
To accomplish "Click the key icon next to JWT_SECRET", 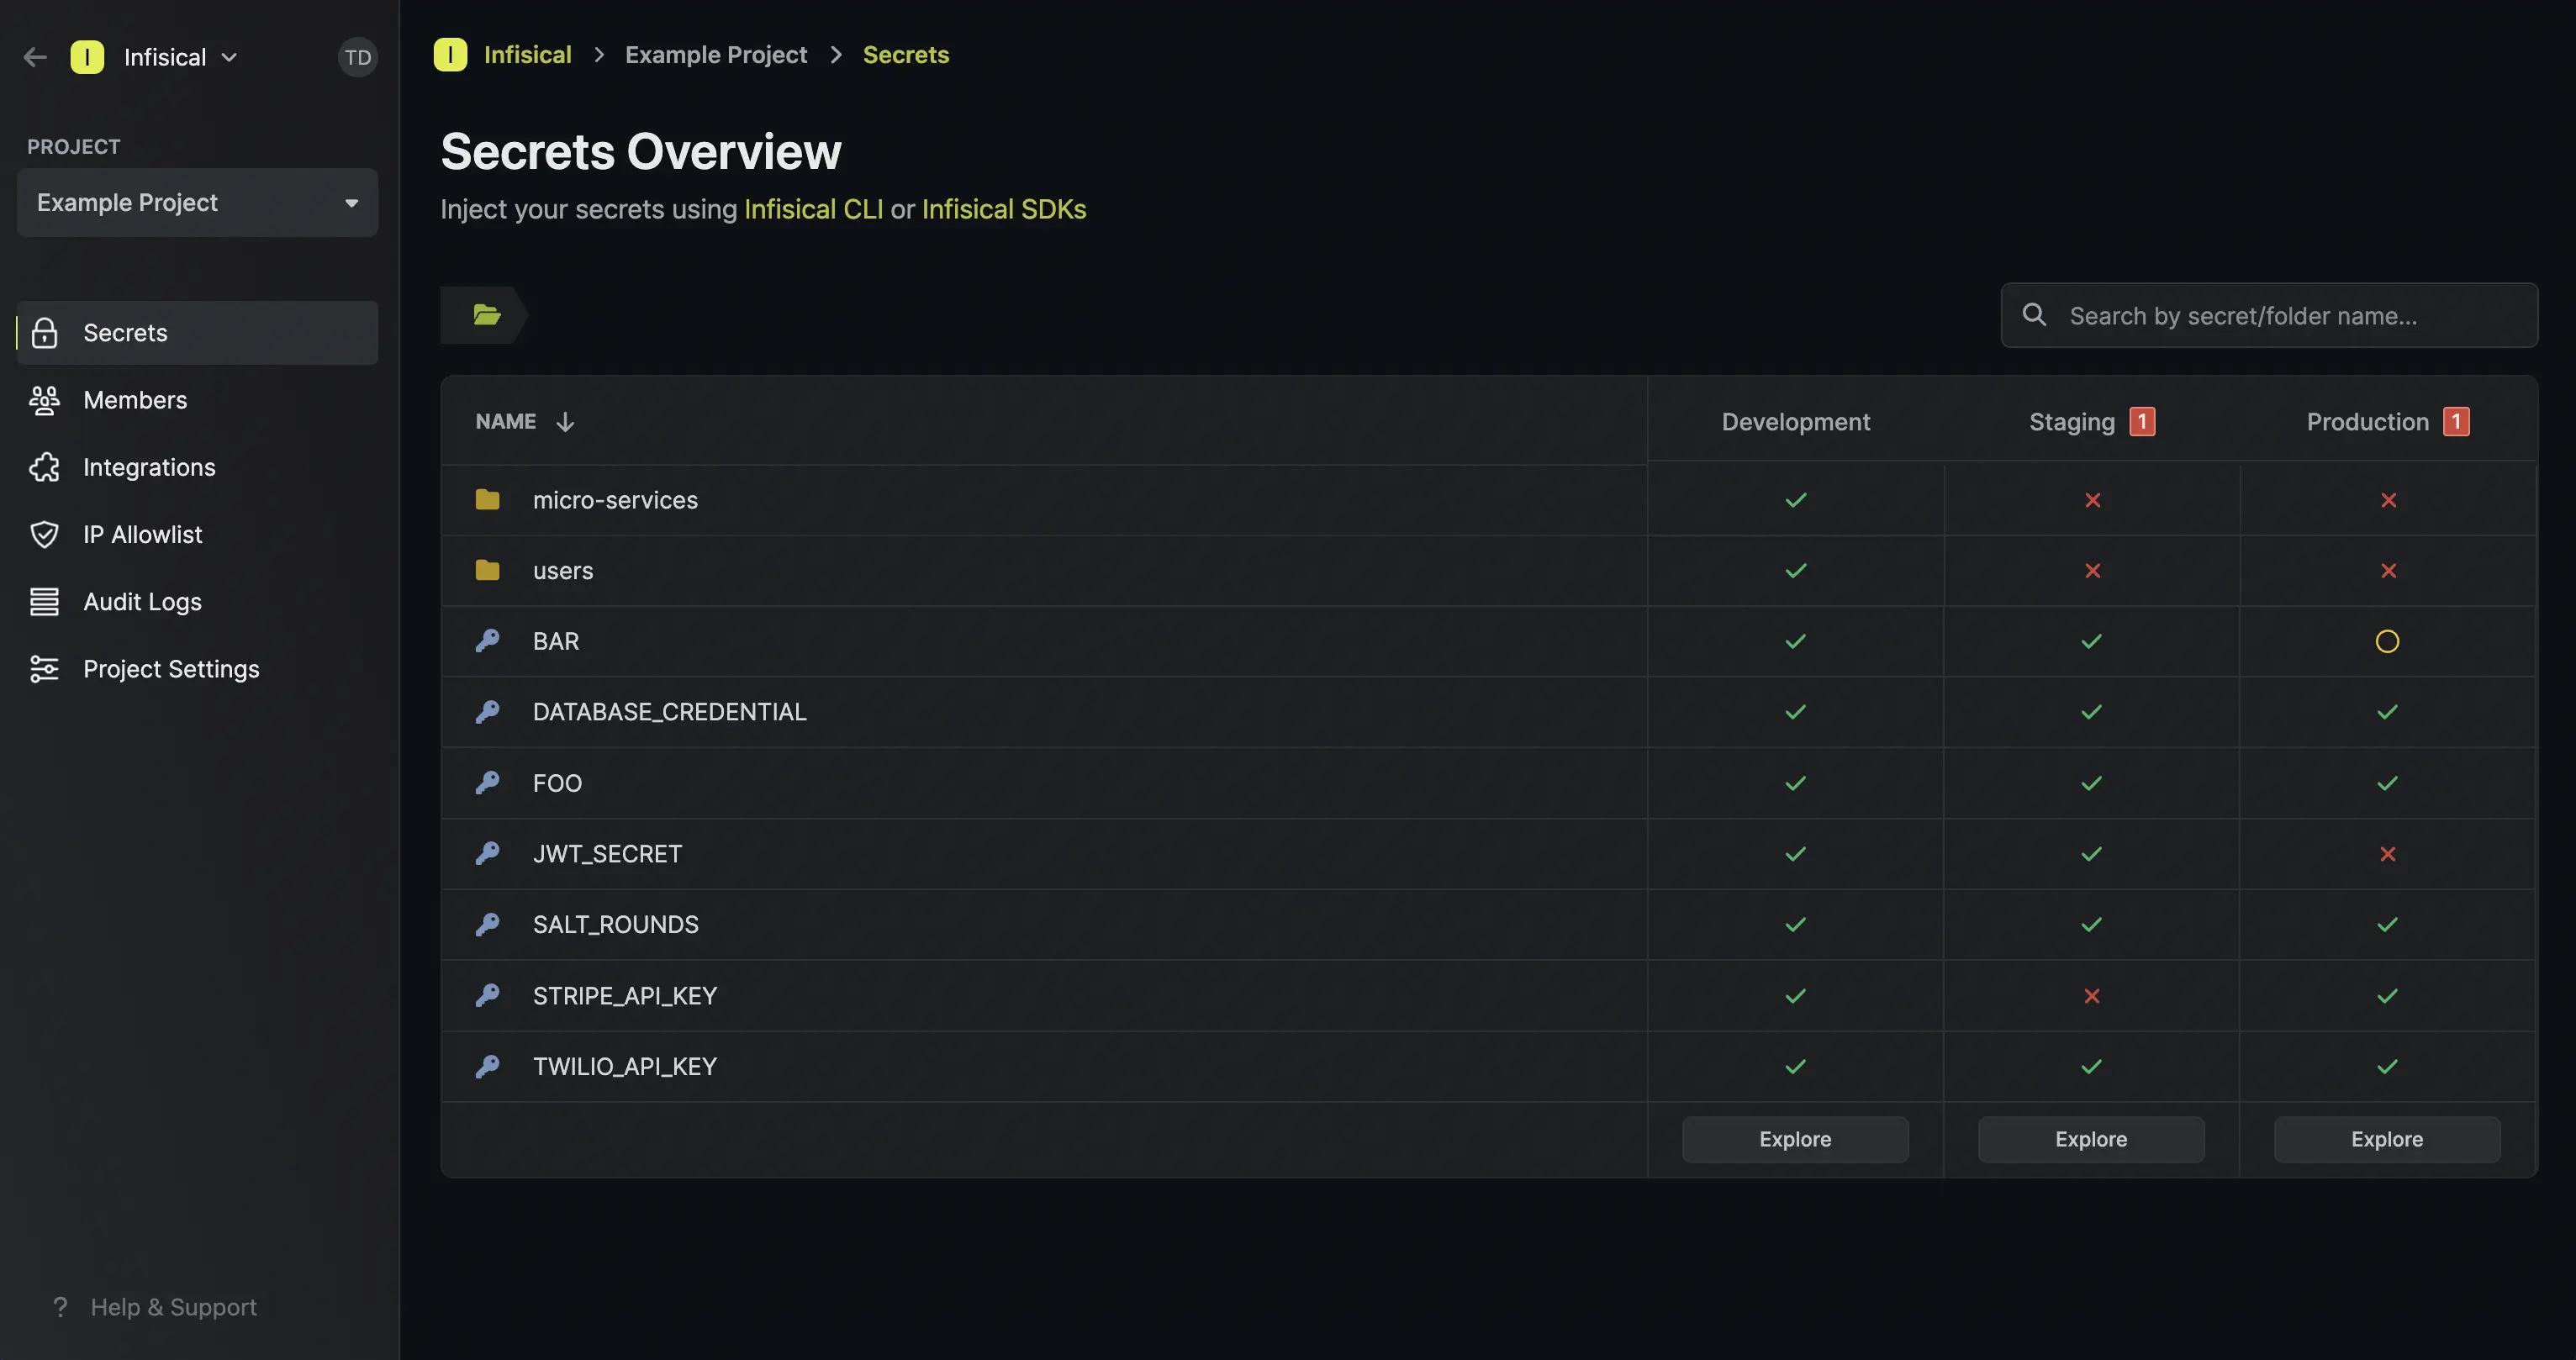I will click(489, 853).
